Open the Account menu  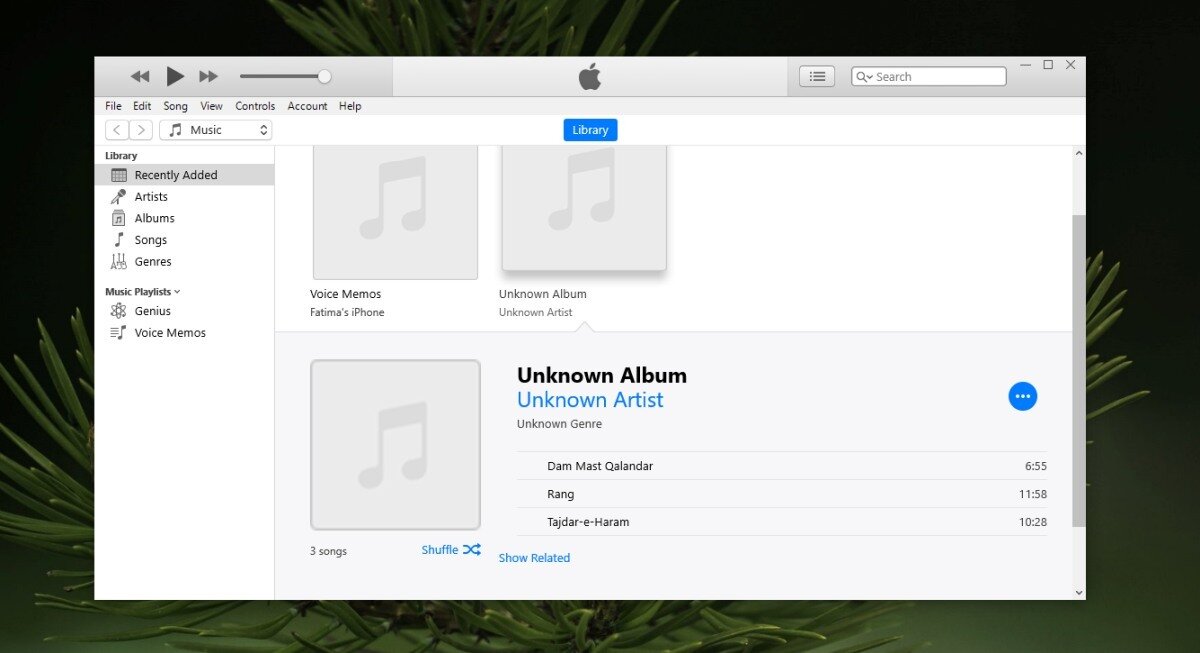(307, 105)
